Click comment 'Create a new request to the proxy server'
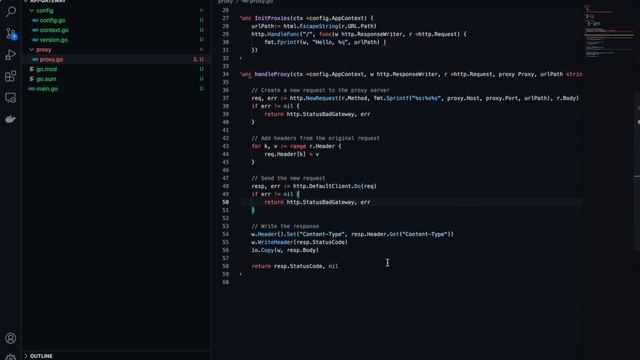The height and width of the screenshot is (360, 640). tap(320, 90)
